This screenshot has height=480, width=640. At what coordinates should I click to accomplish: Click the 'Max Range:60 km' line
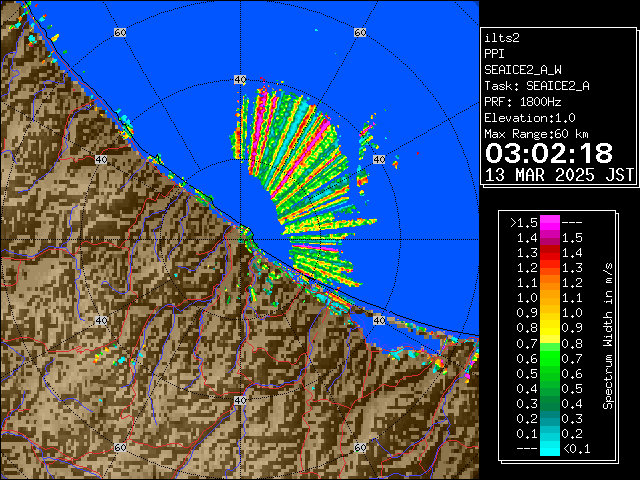tap(537, 134)
